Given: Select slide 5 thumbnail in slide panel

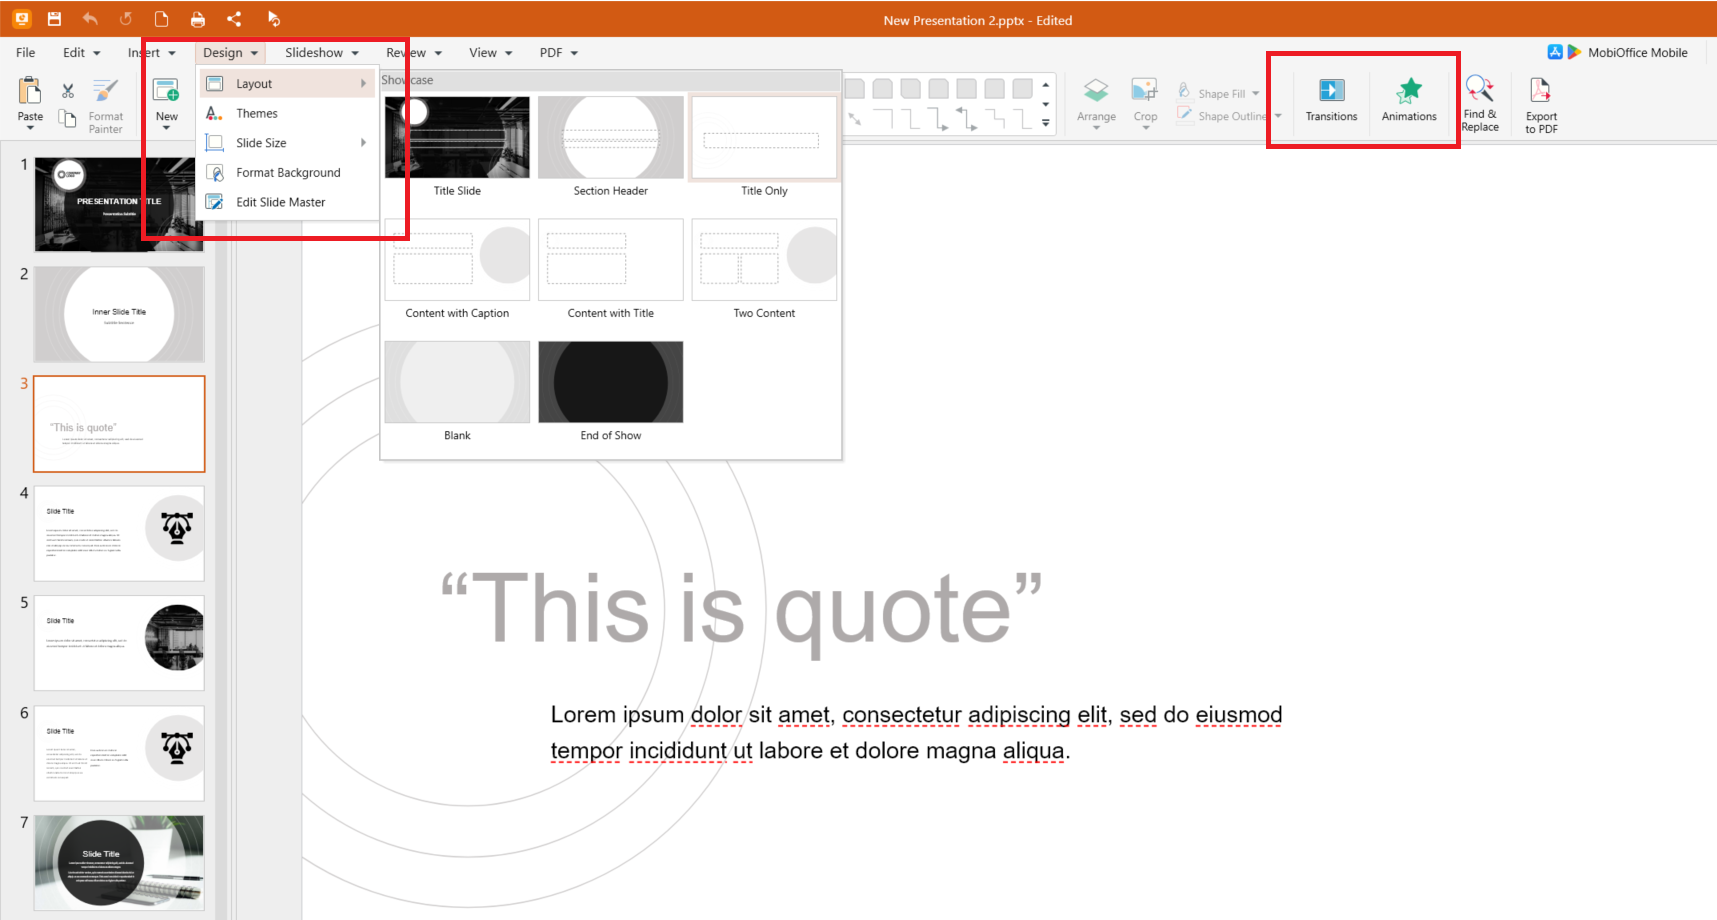Looking at the screenshot, I should tap(119, 642).
